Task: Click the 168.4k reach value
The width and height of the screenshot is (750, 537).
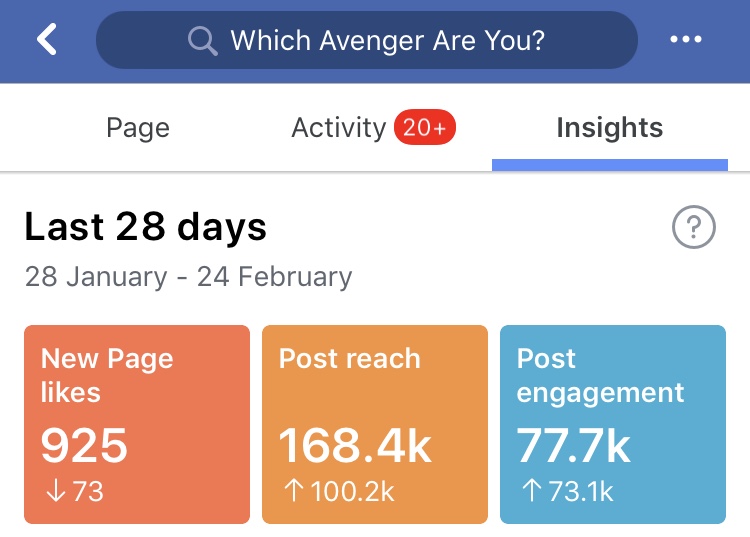Action: (x=355, y=447)
